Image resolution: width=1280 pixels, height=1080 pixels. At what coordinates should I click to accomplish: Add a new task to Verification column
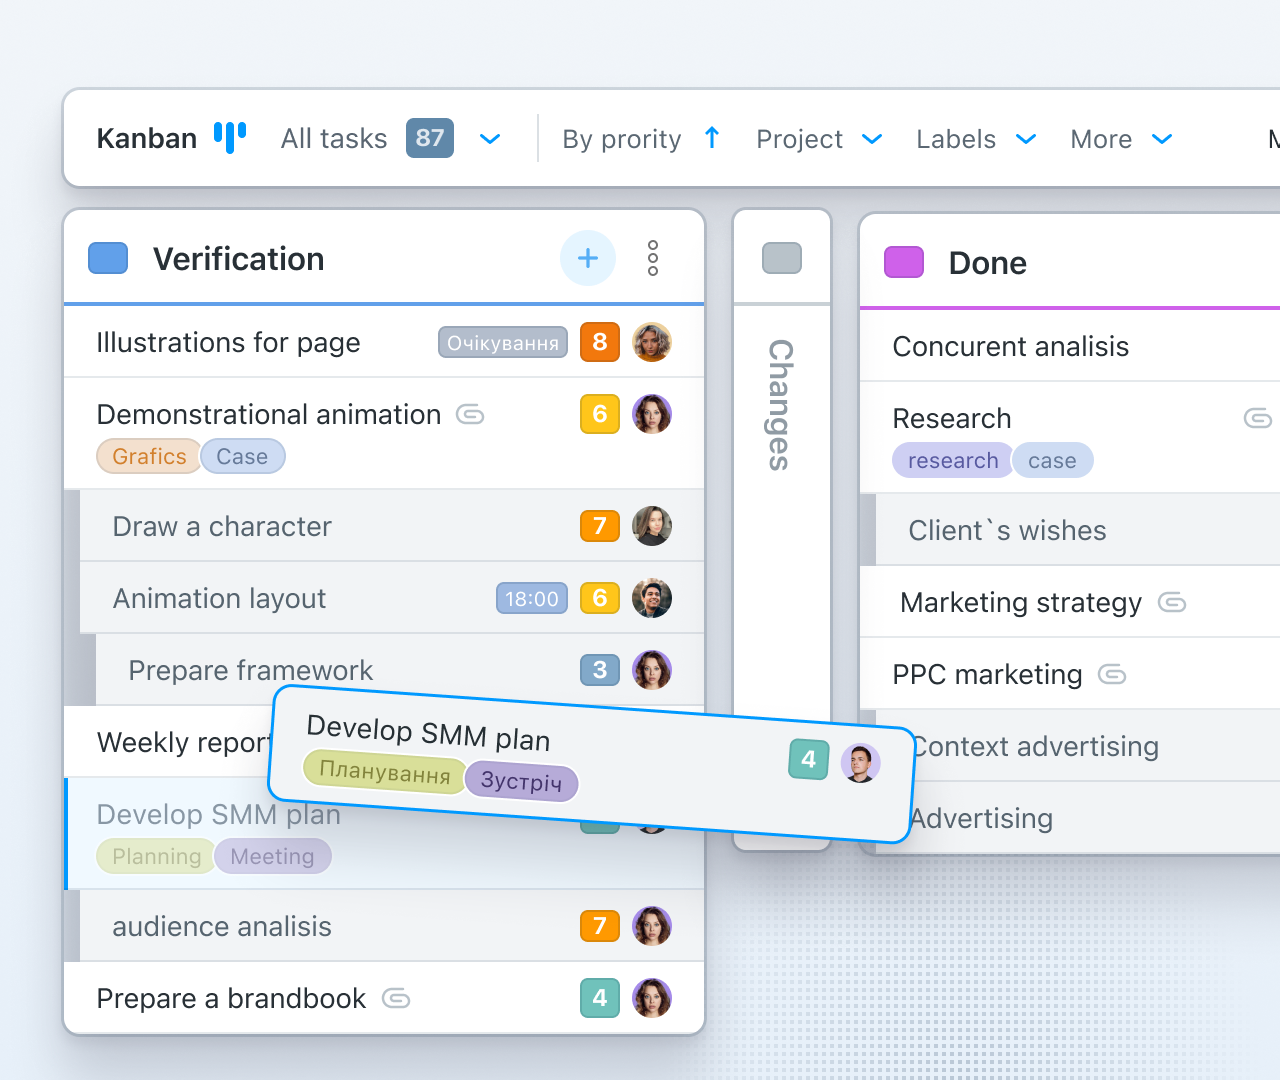[x=588, y=258]
